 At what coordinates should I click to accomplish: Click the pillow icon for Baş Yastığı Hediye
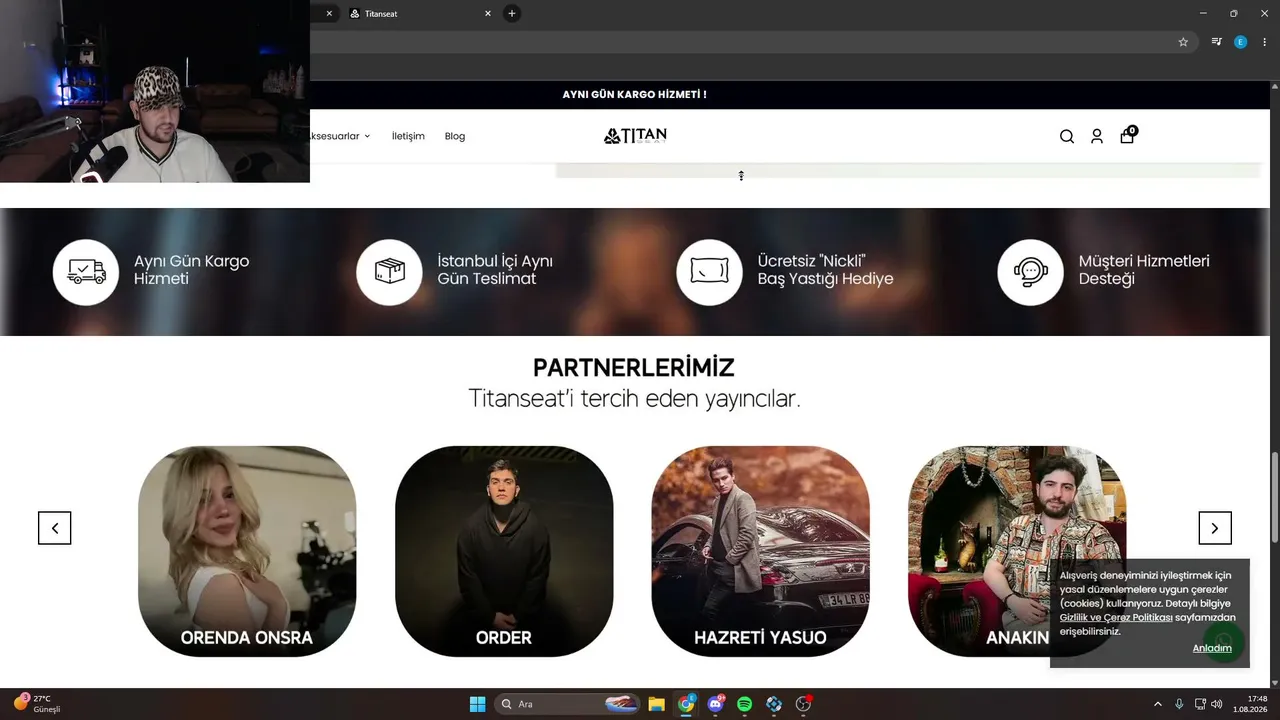pos(709,272)
